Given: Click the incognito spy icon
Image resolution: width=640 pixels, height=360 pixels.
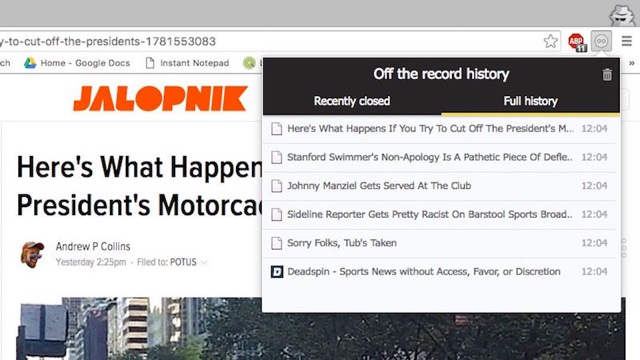Looking at the screenshot, I should tap(622, 15).
